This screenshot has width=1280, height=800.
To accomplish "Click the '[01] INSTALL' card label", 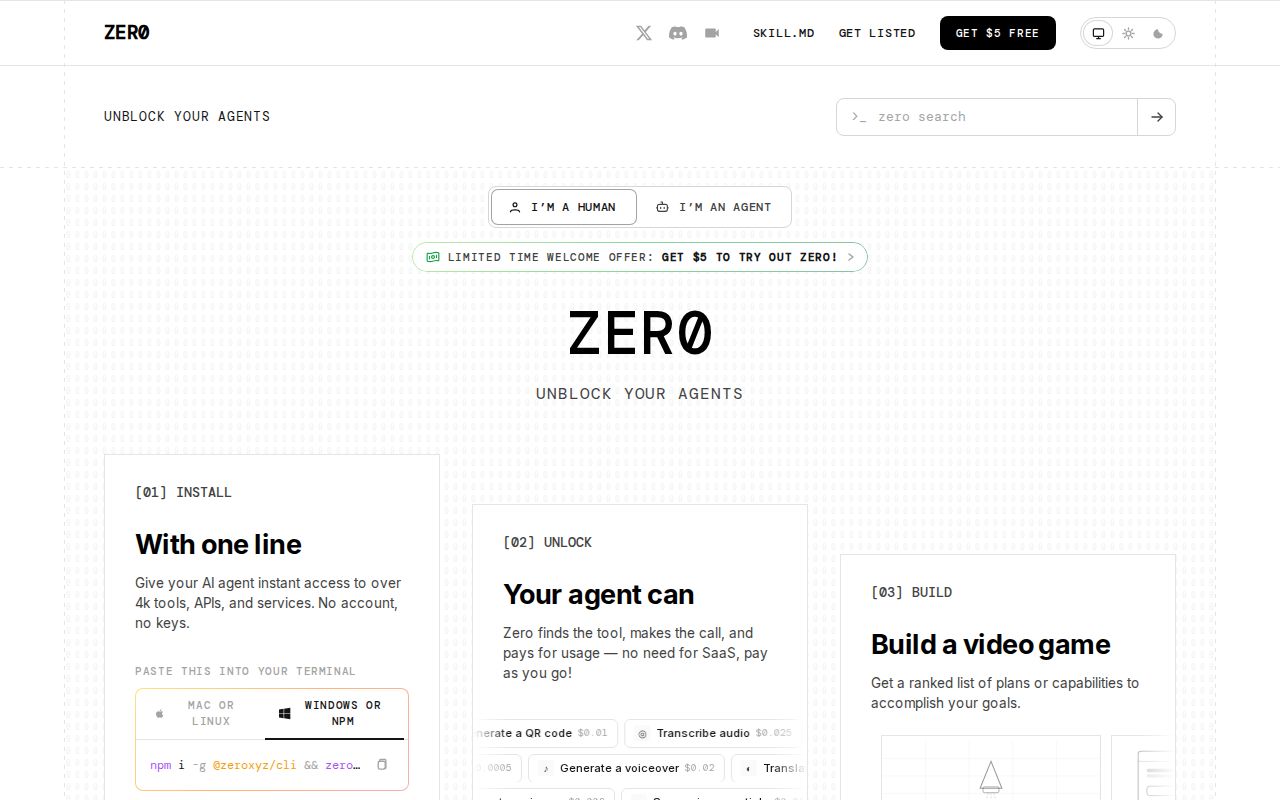I will point(183,492).
